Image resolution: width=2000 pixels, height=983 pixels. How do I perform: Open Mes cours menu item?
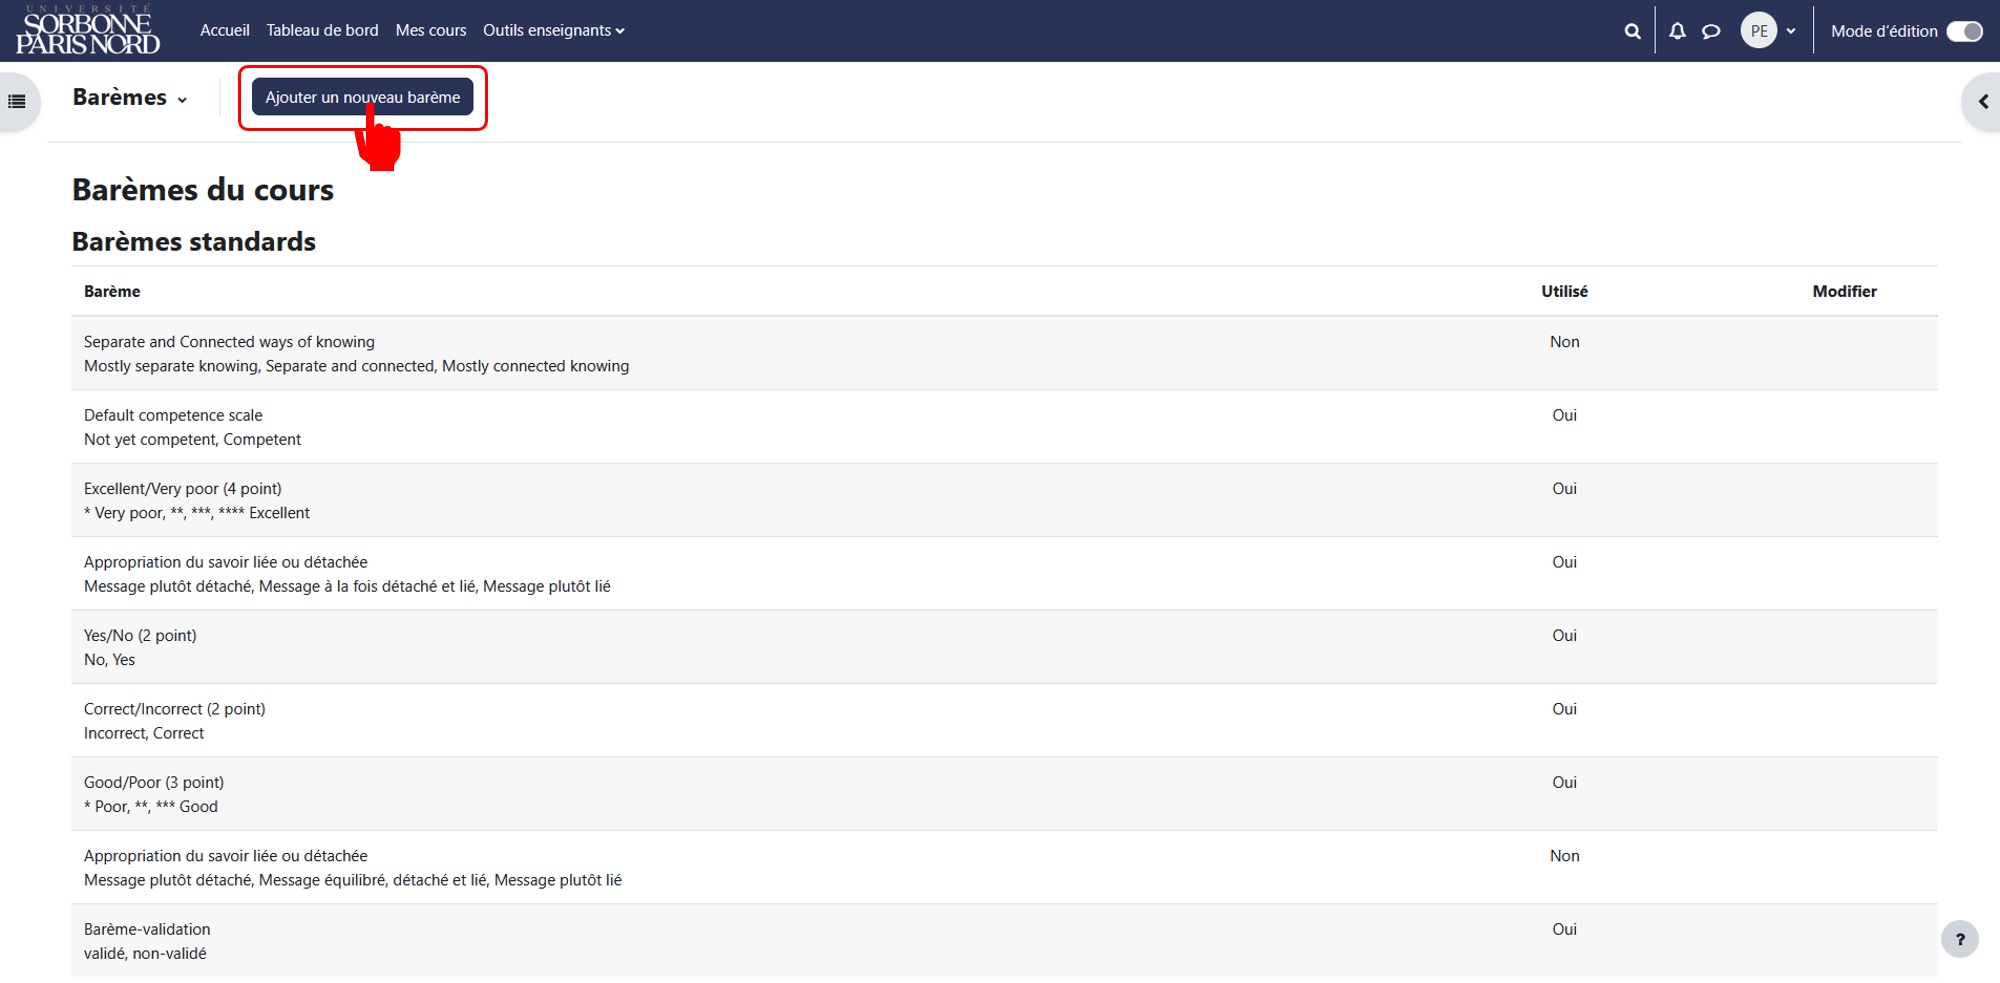pos(431,31)
